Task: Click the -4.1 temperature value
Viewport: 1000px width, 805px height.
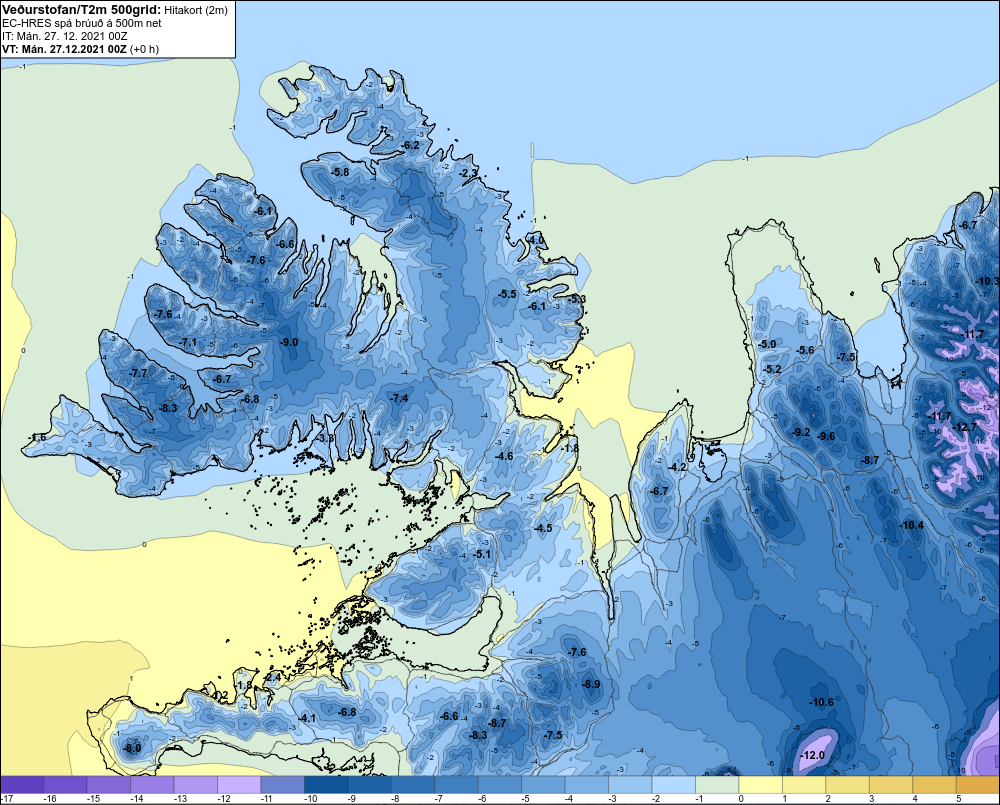Action: 308,718
